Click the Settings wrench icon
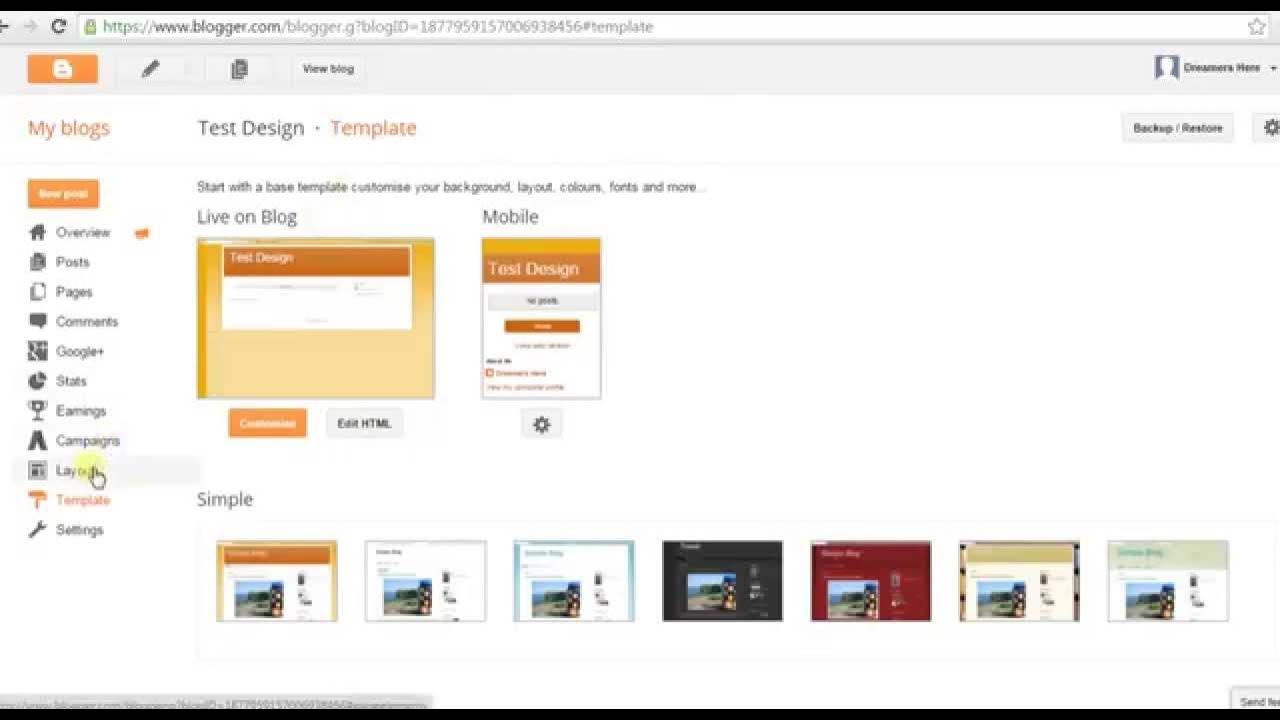The width and height of the screenshot is (1280, 720). tap(38, 529)
